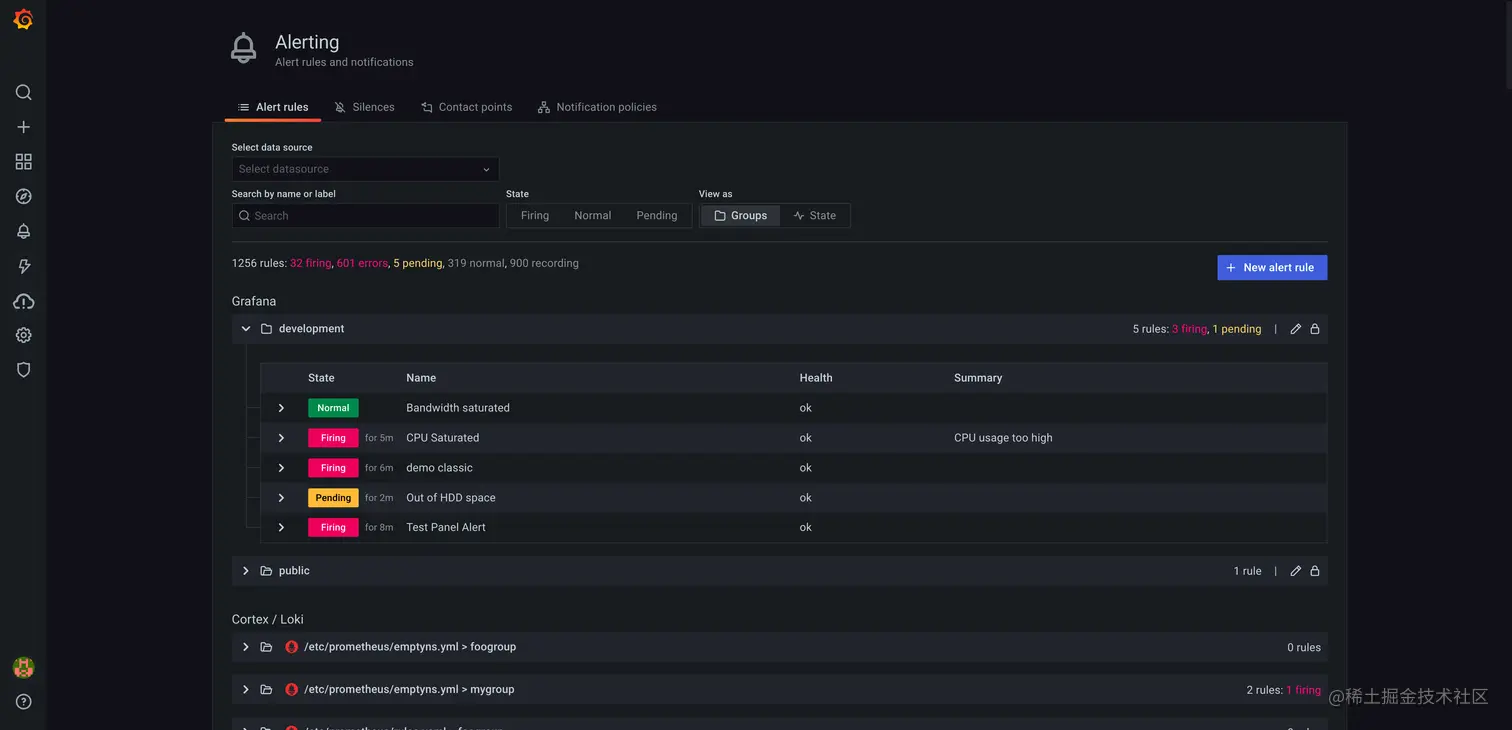
Task: View rules as State
Action: click(815, 216)
